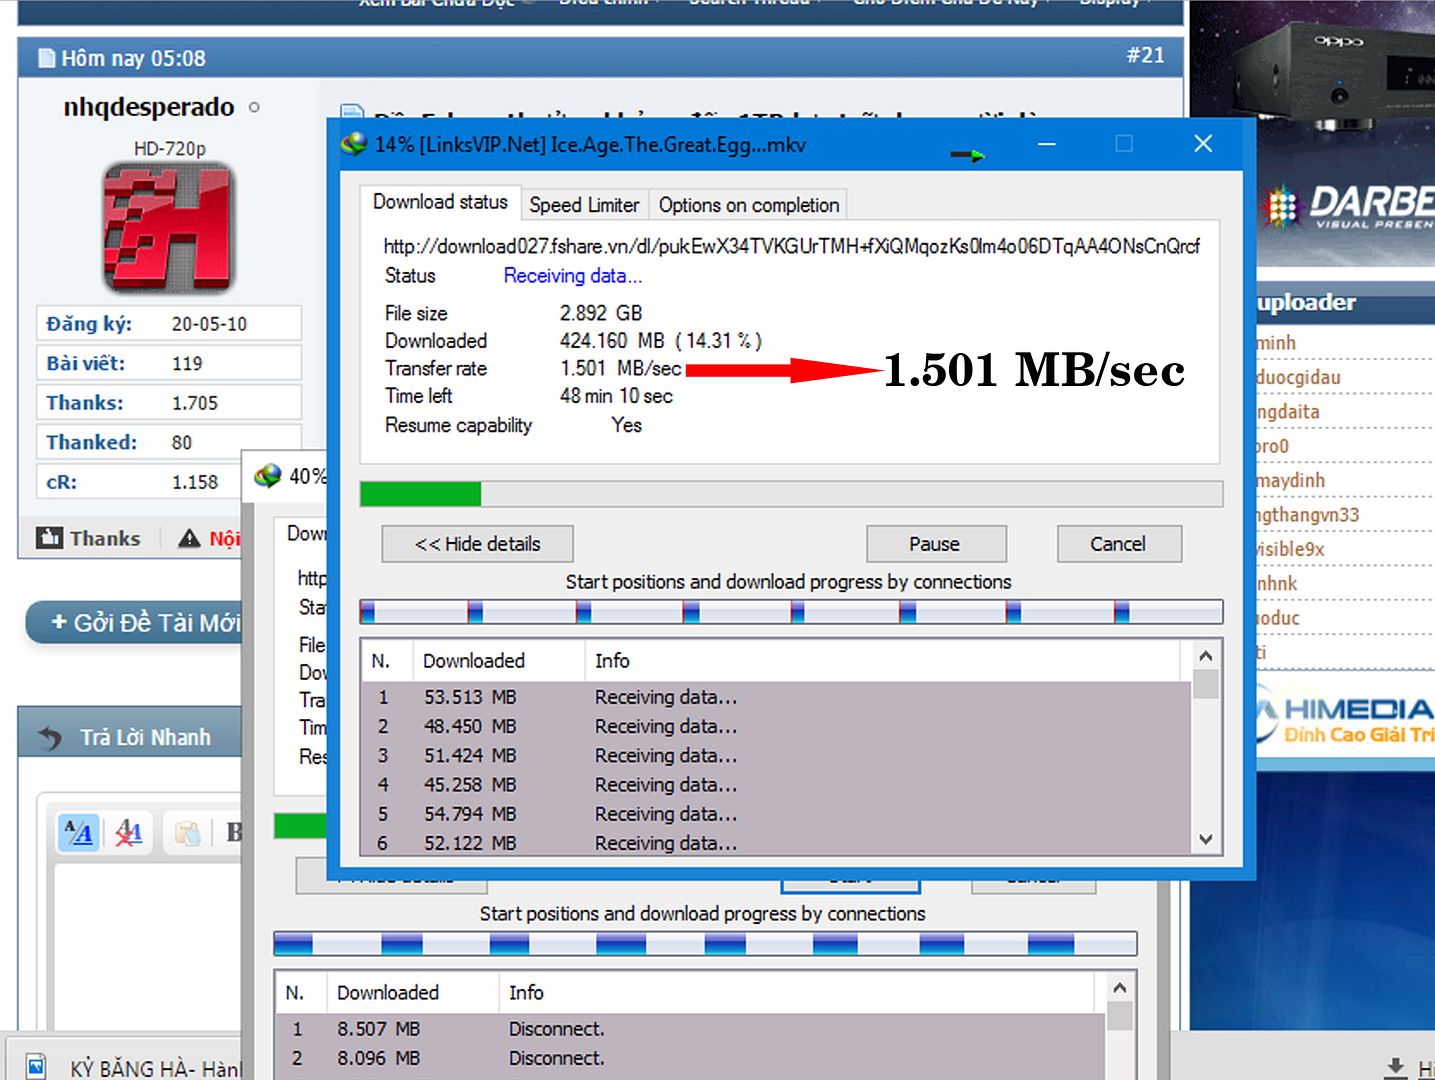This screenshot has width=1435, height=1080.
Task: Click the Downloaded column header in the front window
Action: pyautogui.click(x=499, y=661)
